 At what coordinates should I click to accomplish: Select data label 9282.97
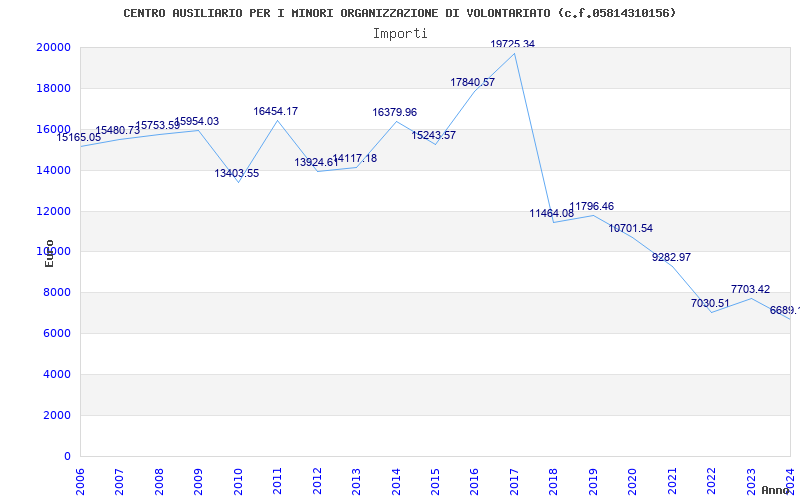pyautogui.click(x=671, y=258)
